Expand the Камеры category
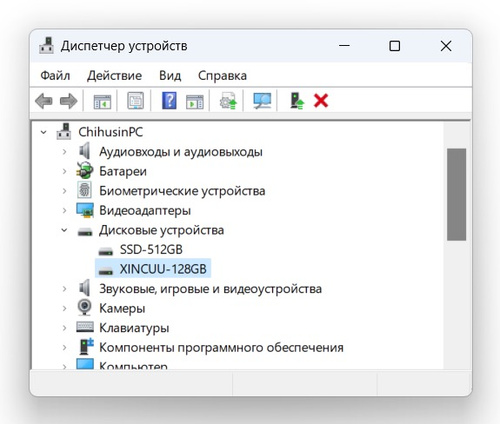Image resolution: width=500 pixels, height=424 pixels. [64, 309]
